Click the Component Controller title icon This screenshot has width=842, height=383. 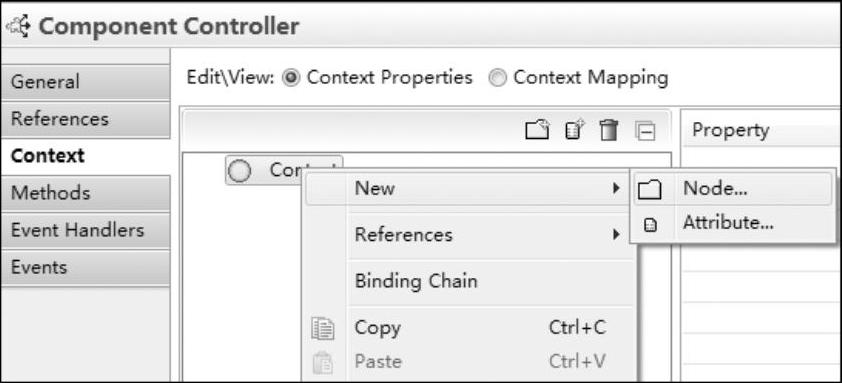tap(18, 26)
